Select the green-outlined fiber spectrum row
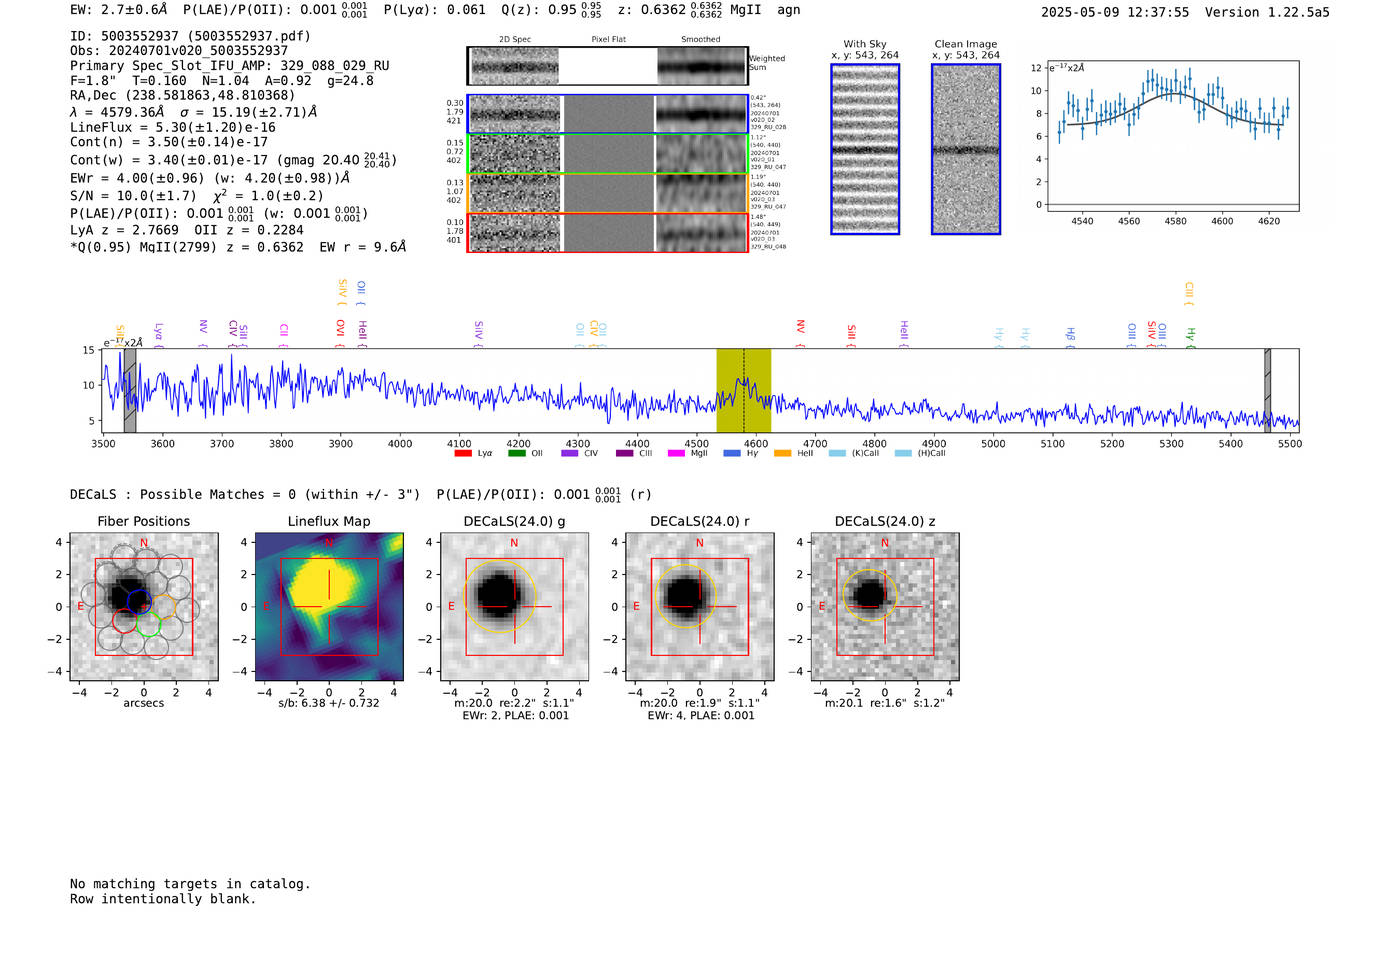The width and height of the screenshot is (1400, 953). (608, 154)
